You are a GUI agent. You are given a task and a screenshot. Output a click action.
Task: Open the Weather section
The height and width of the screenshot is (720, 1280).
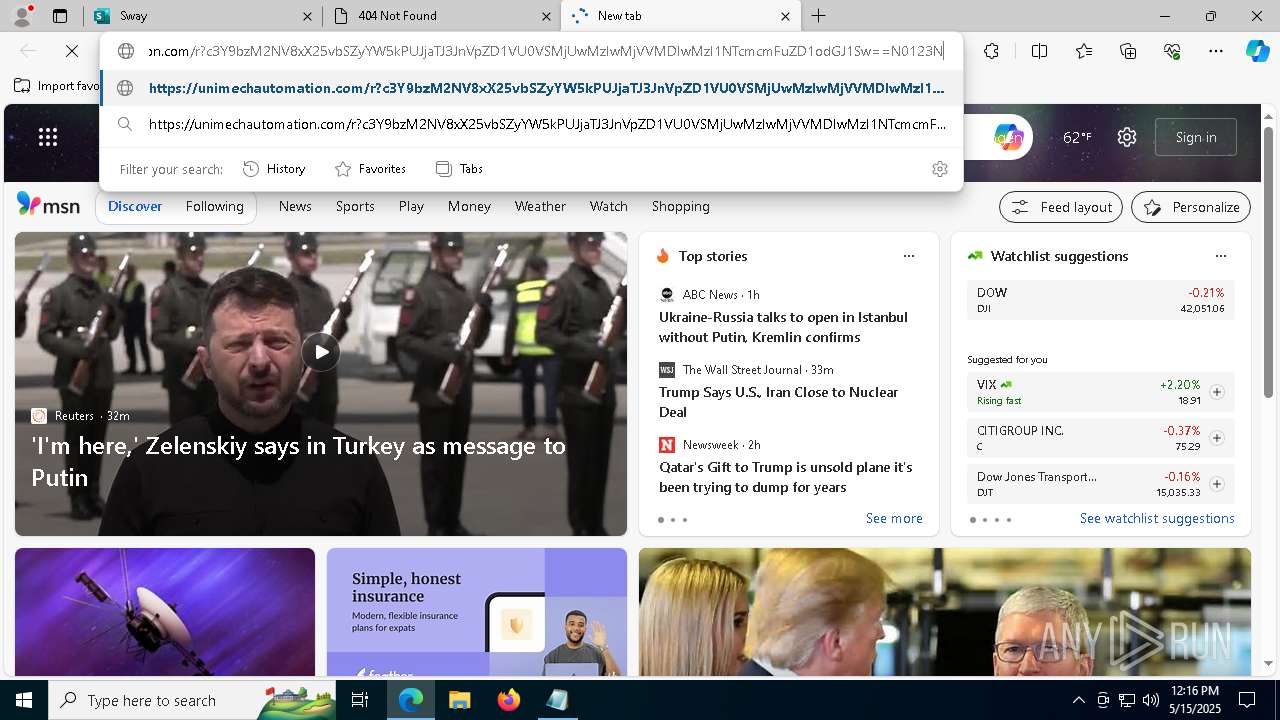point(540,206)
